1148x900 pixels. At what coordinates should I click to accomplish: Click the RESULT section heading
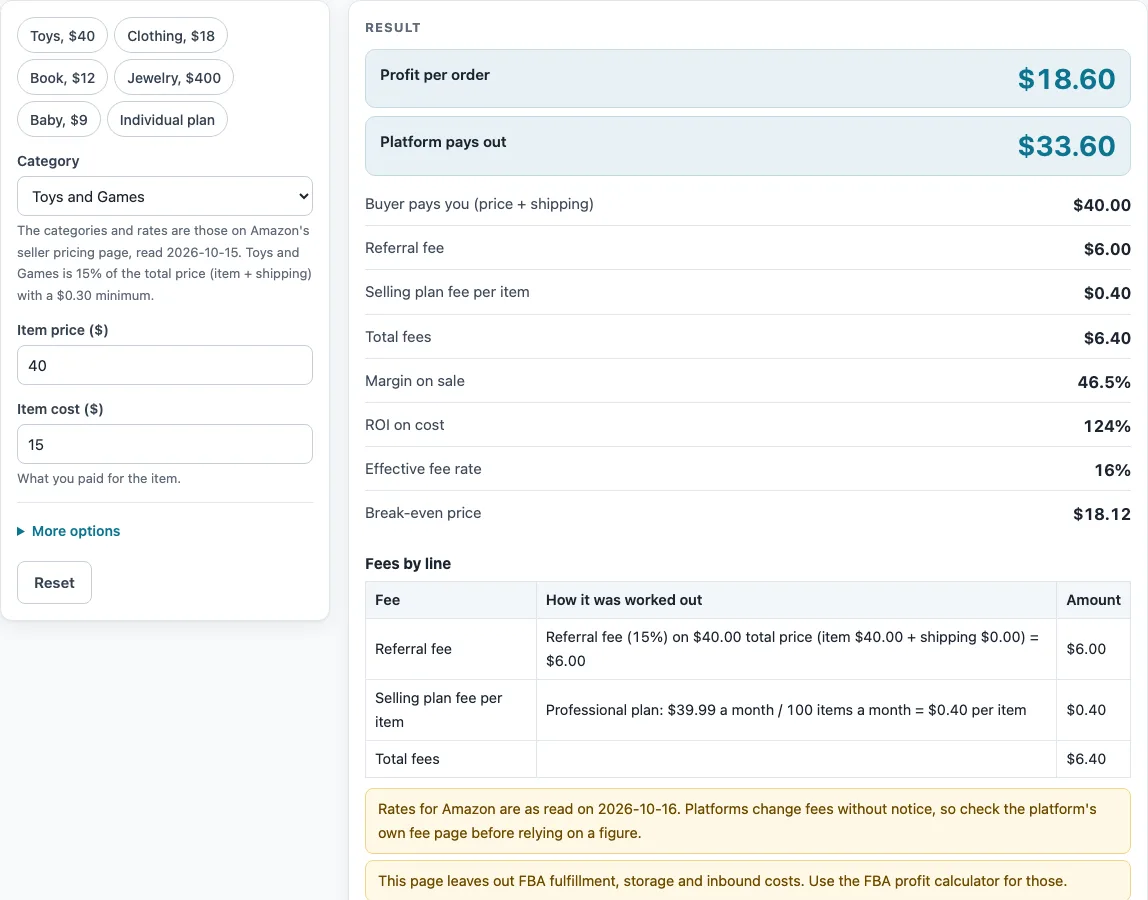point(392,28)
